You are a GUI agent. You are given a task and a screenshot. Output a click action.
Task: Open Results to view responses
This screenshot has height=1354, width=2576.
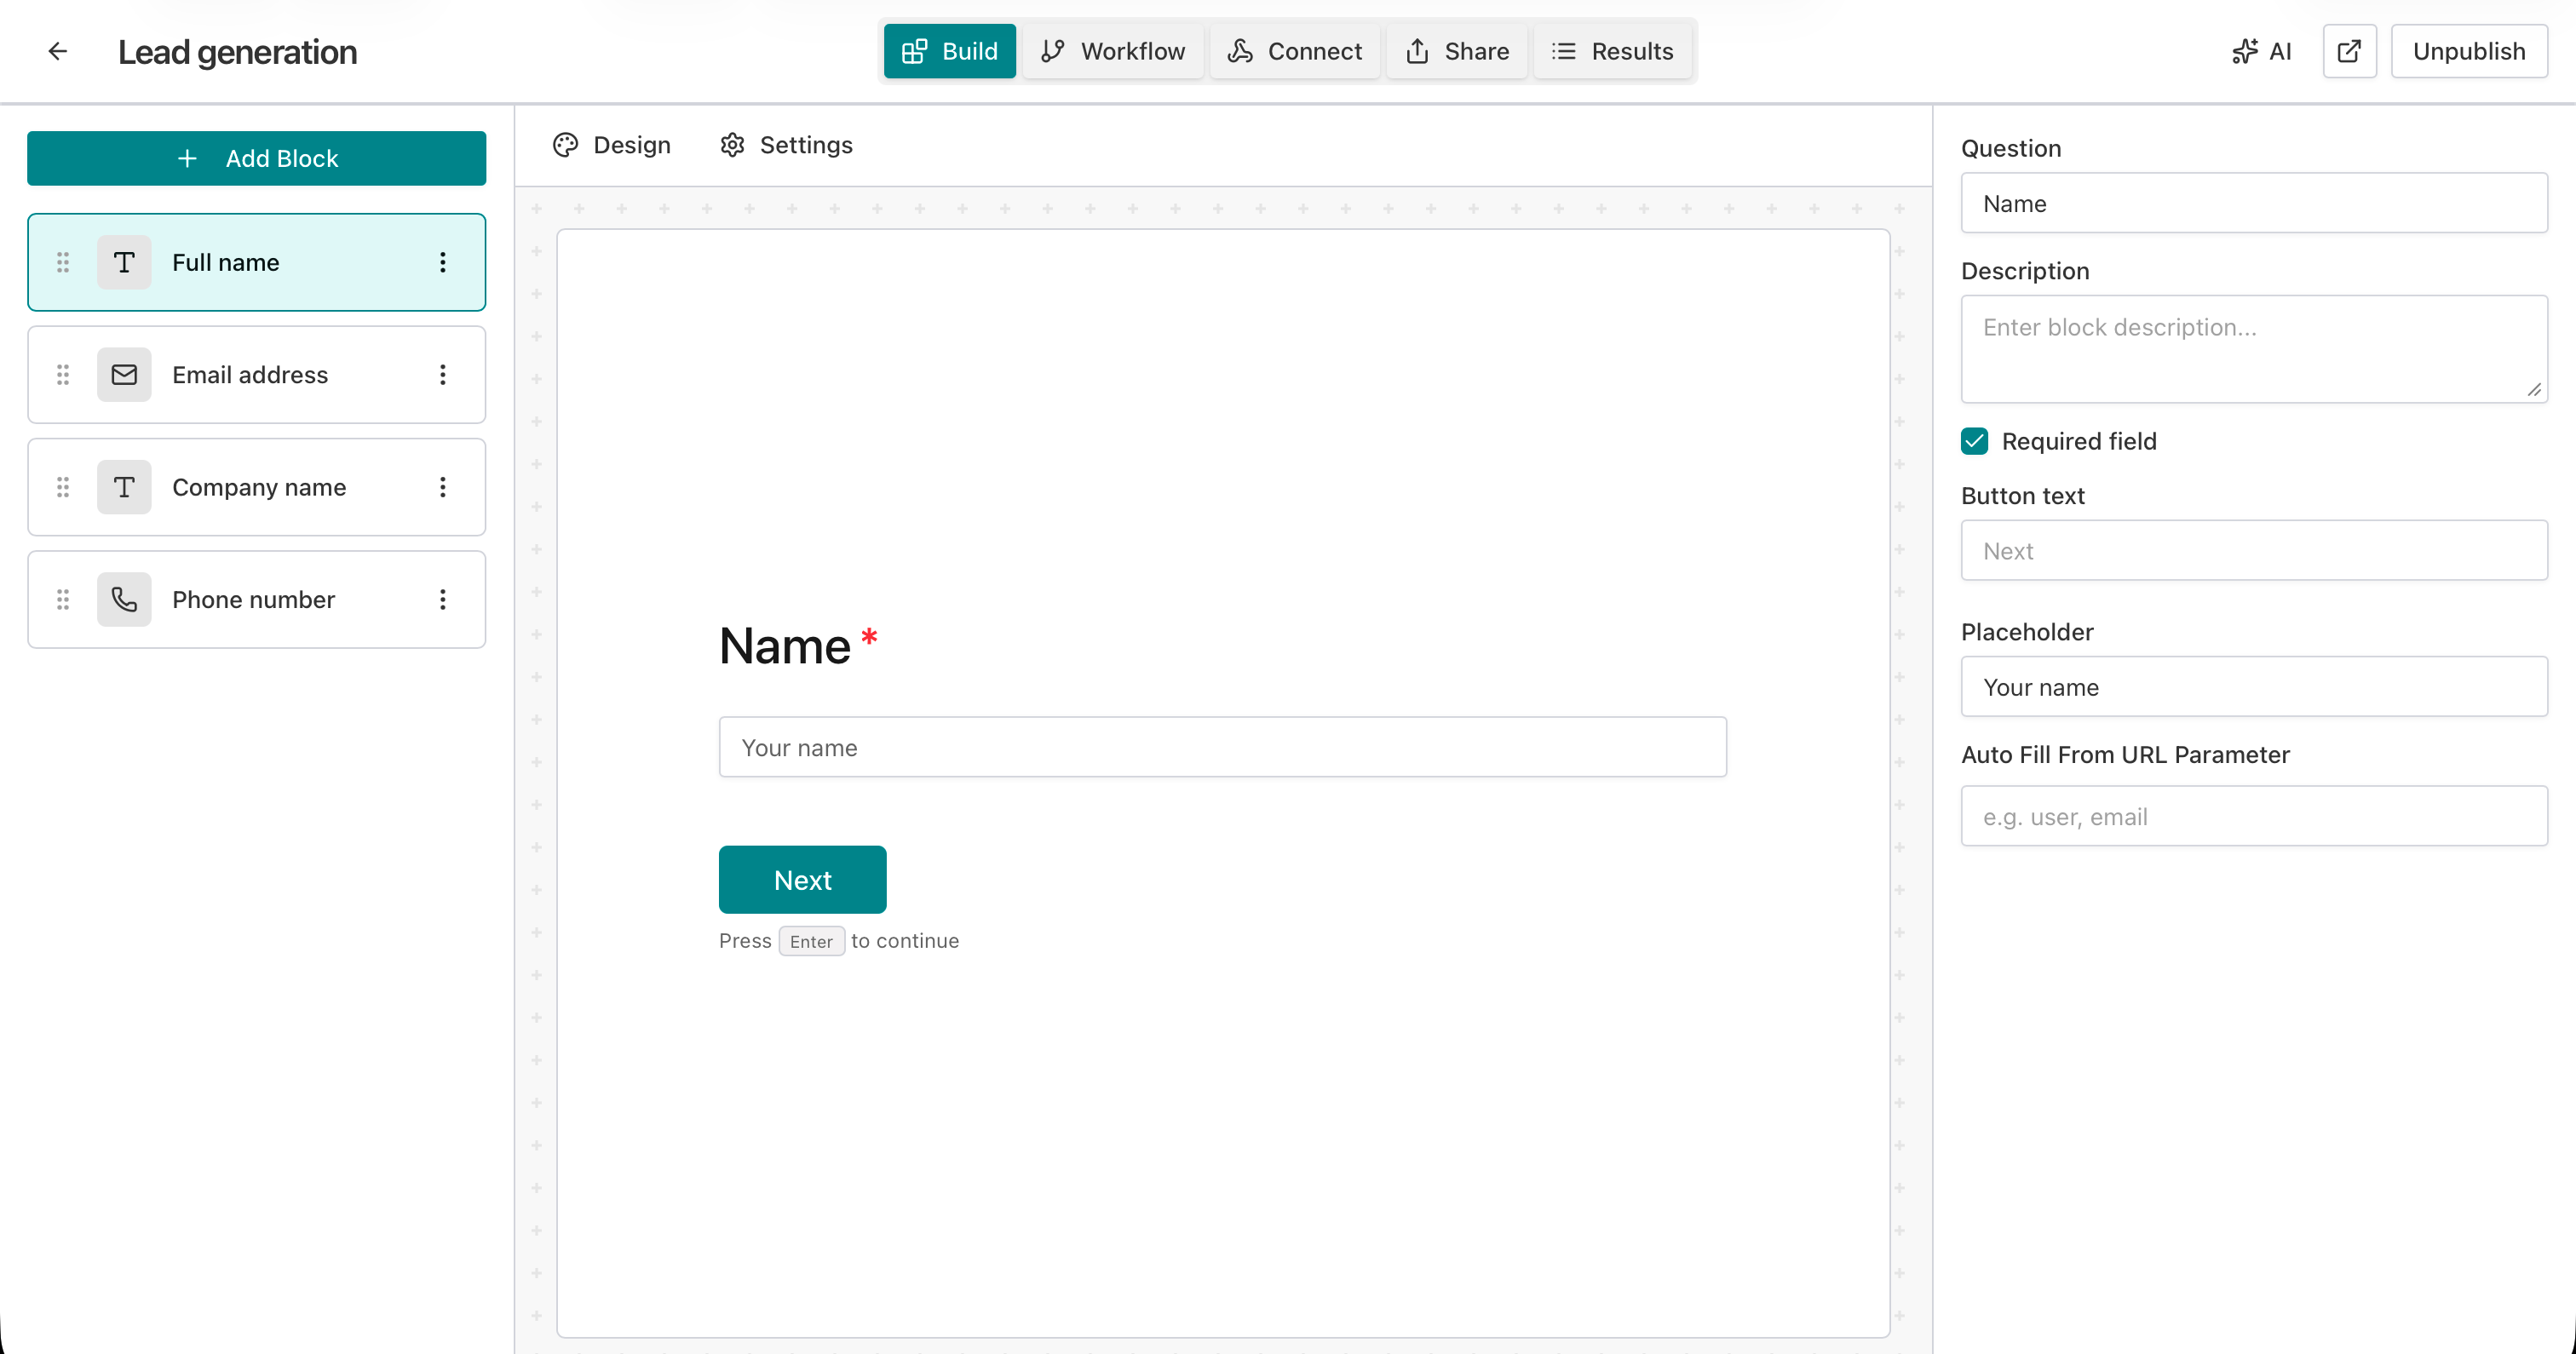tap(1612, 51)
